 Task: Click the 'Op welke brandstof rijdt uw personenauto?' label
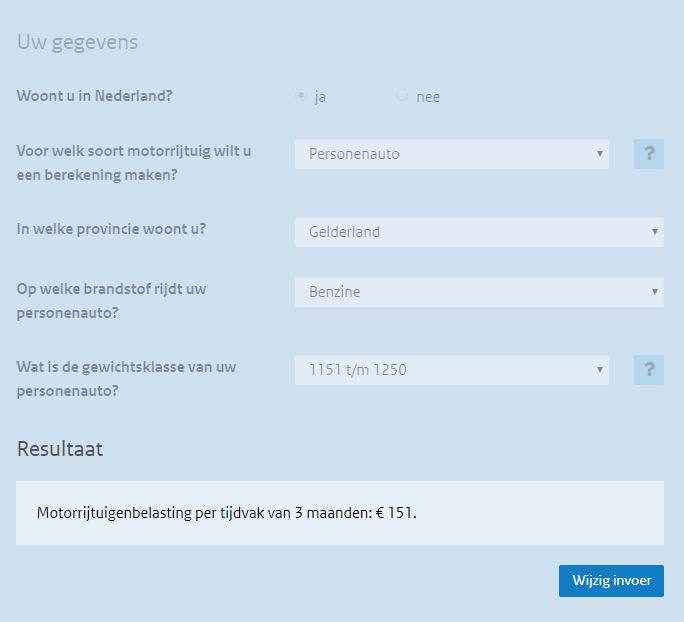click(x=111, y=300)
